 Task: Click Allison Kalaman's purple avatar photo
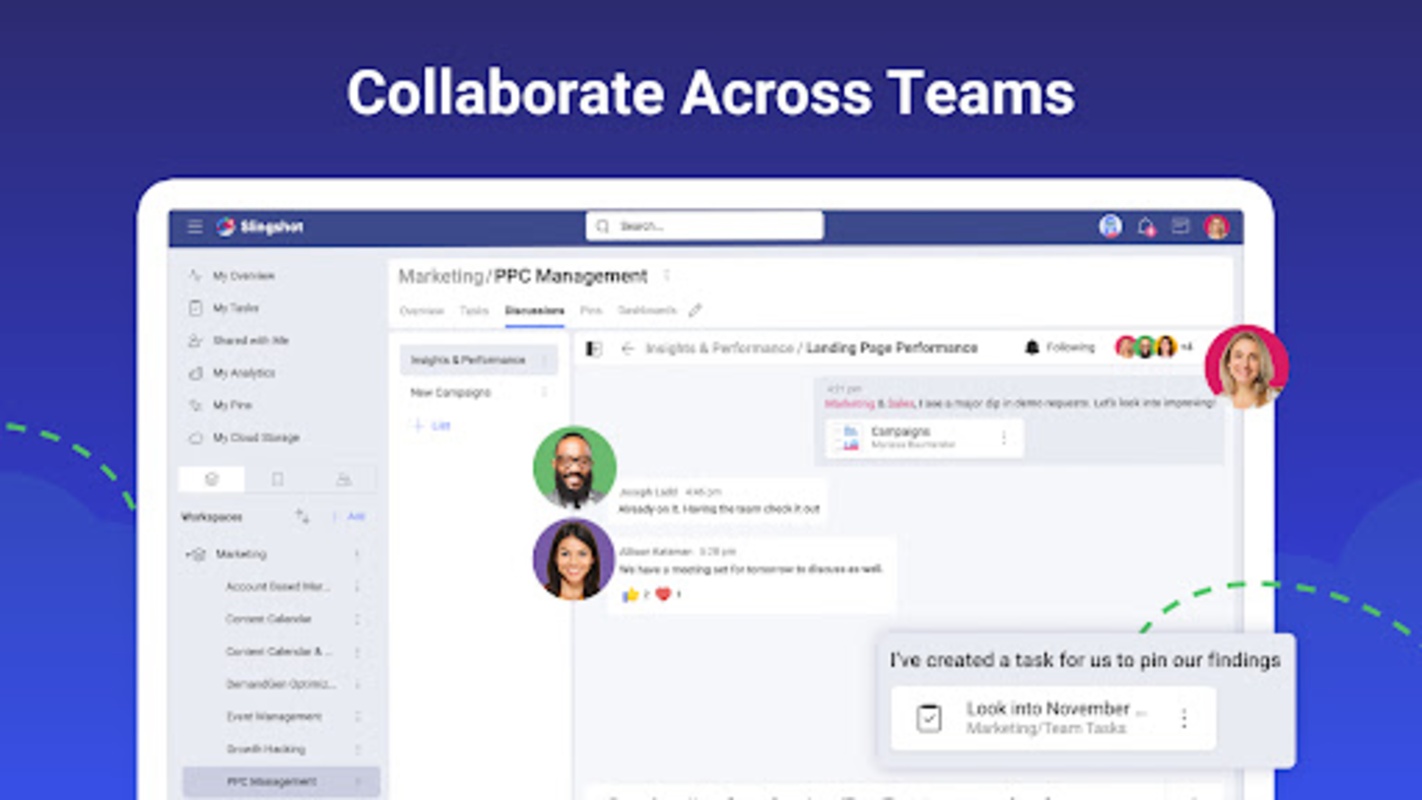(x=574, y=559)
